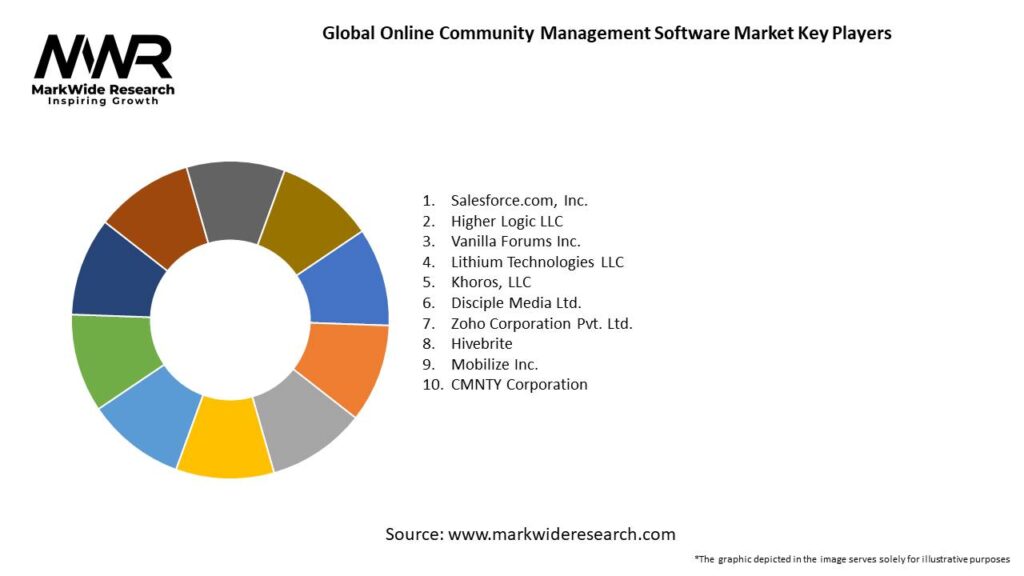The width and height of the screenshot is (1024, 576).
Task: Click the green donut segment
Action: click(x=112, y=357)
